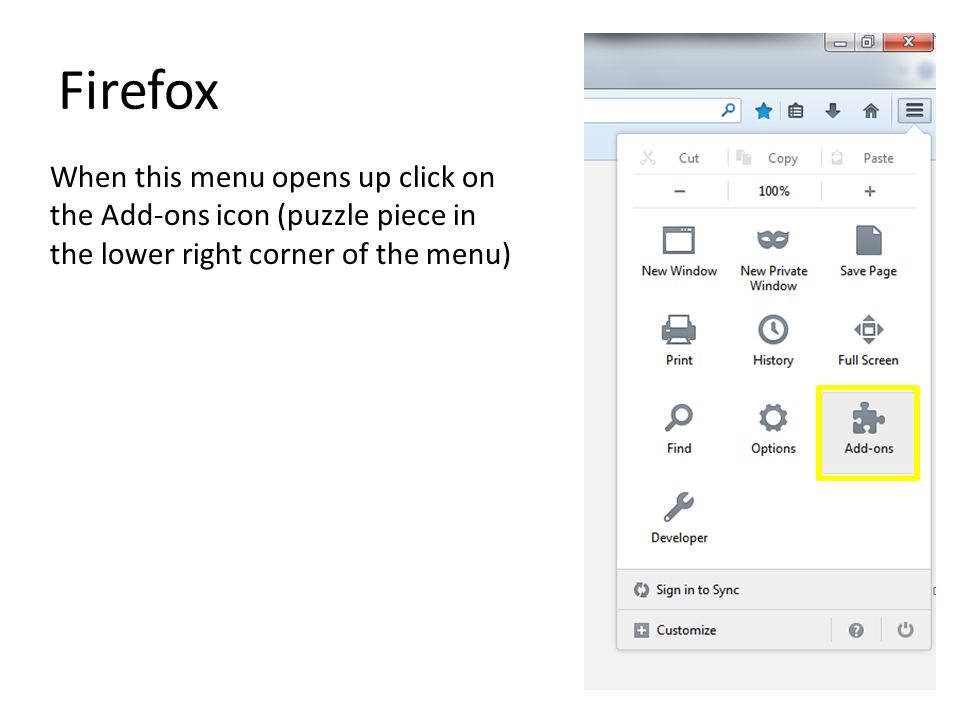
Task: Open Find in page
Action: pos(679,429)
